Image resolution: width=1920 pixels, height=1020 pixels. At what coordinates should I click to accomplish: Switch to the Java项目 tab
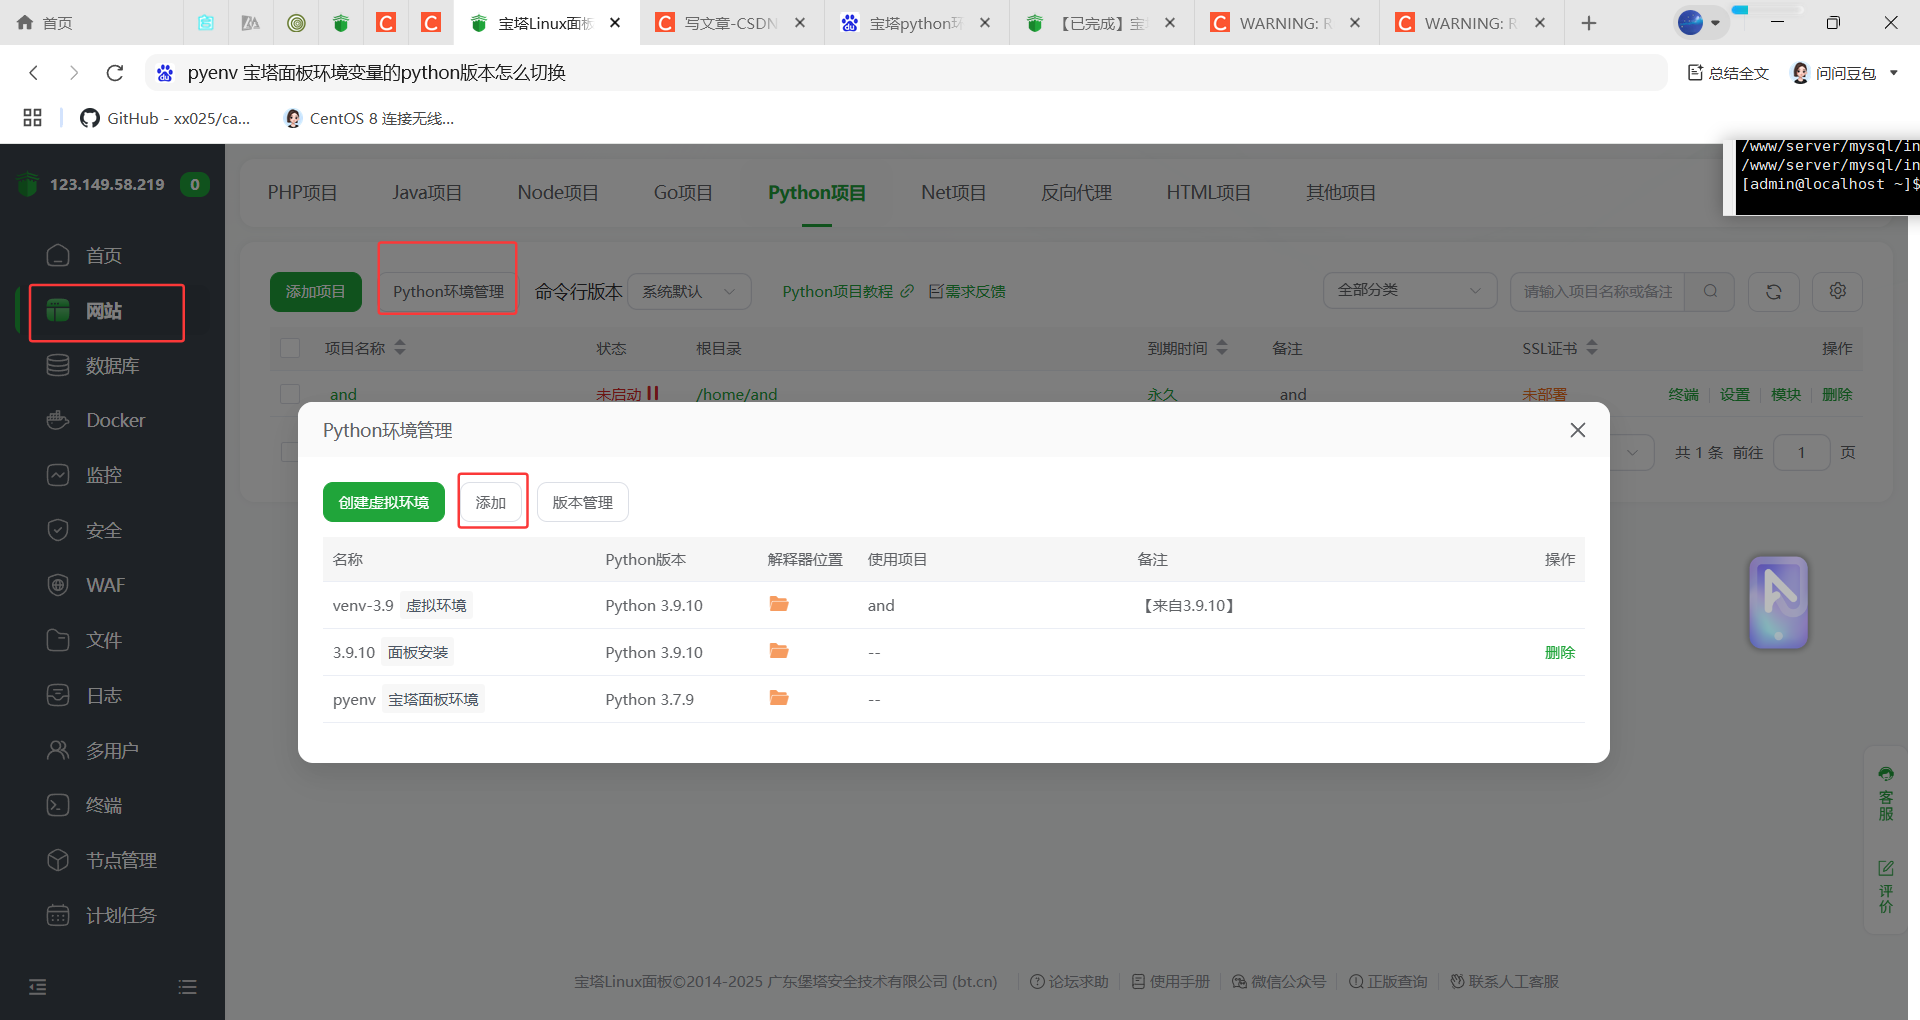427,193
